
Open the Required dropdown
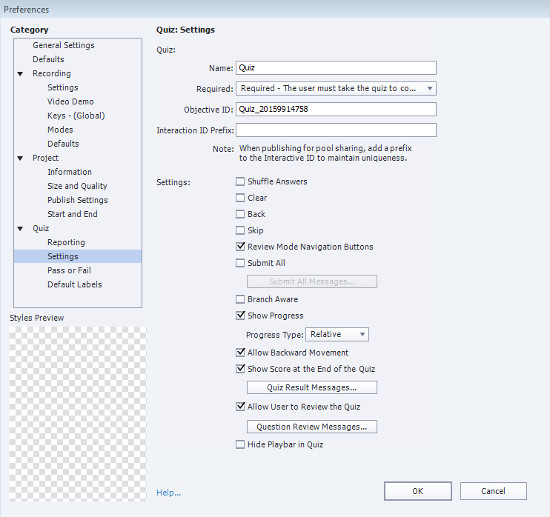tap(336, 88)
